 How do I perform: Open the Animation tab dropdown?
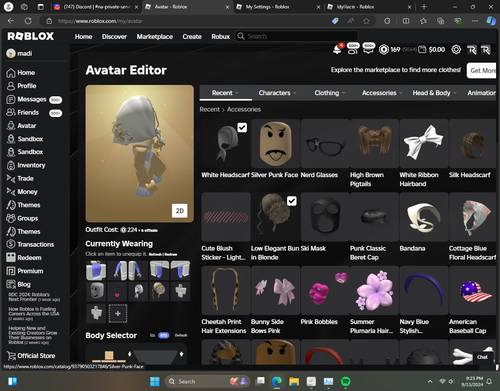481,93
